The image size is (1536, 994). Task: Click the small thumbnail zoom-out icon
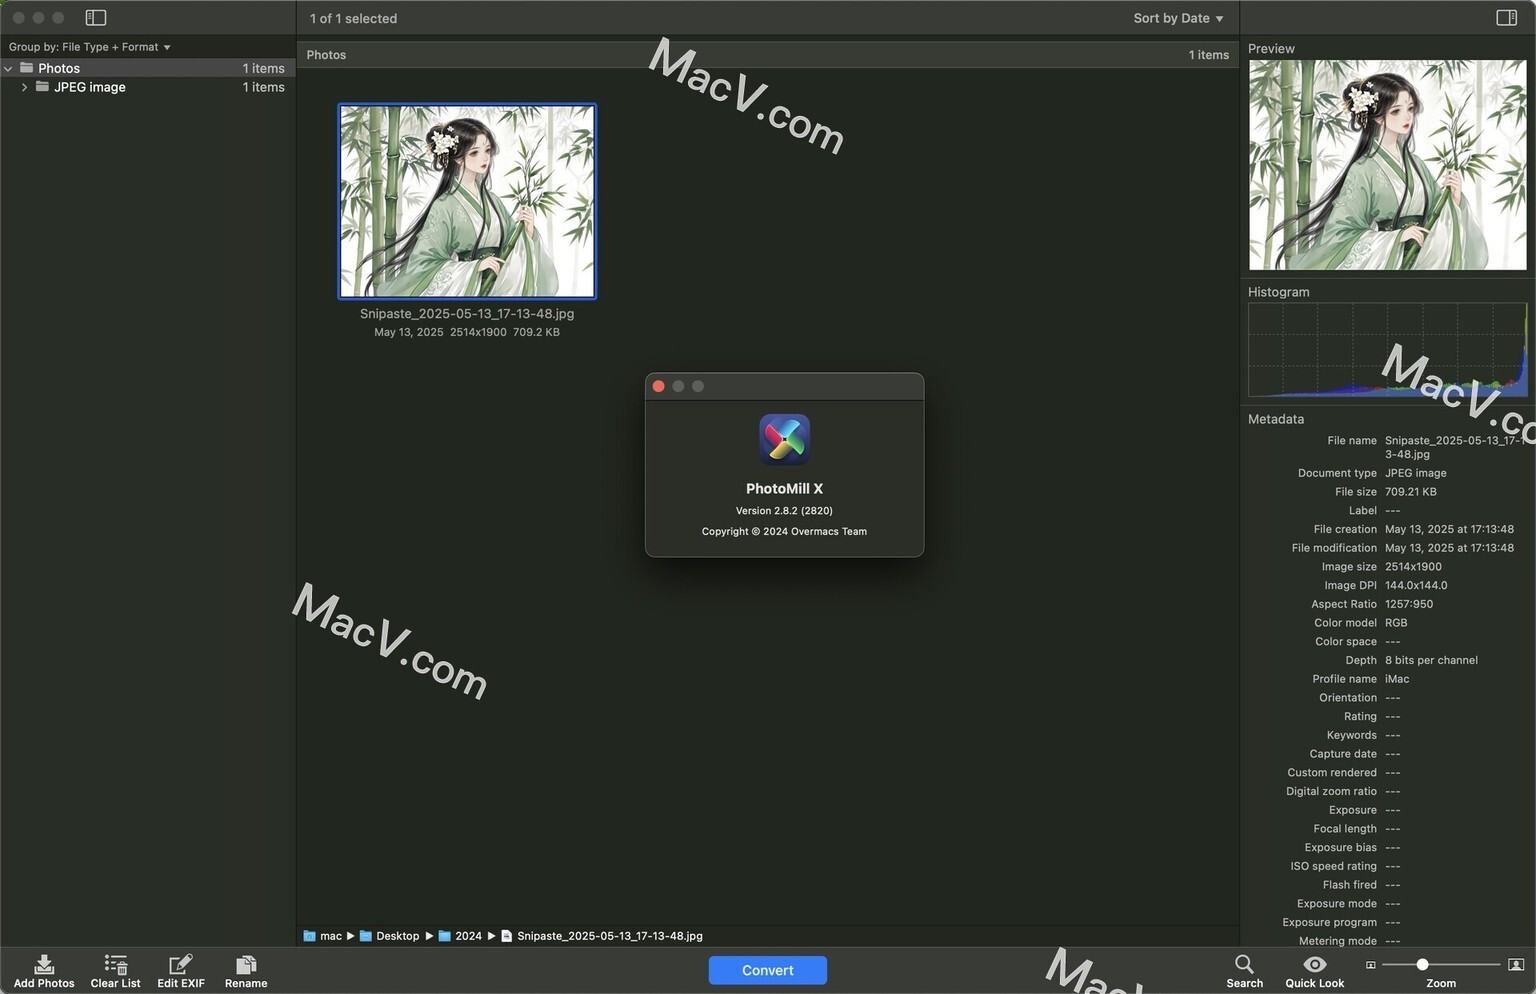point(1370,965)
